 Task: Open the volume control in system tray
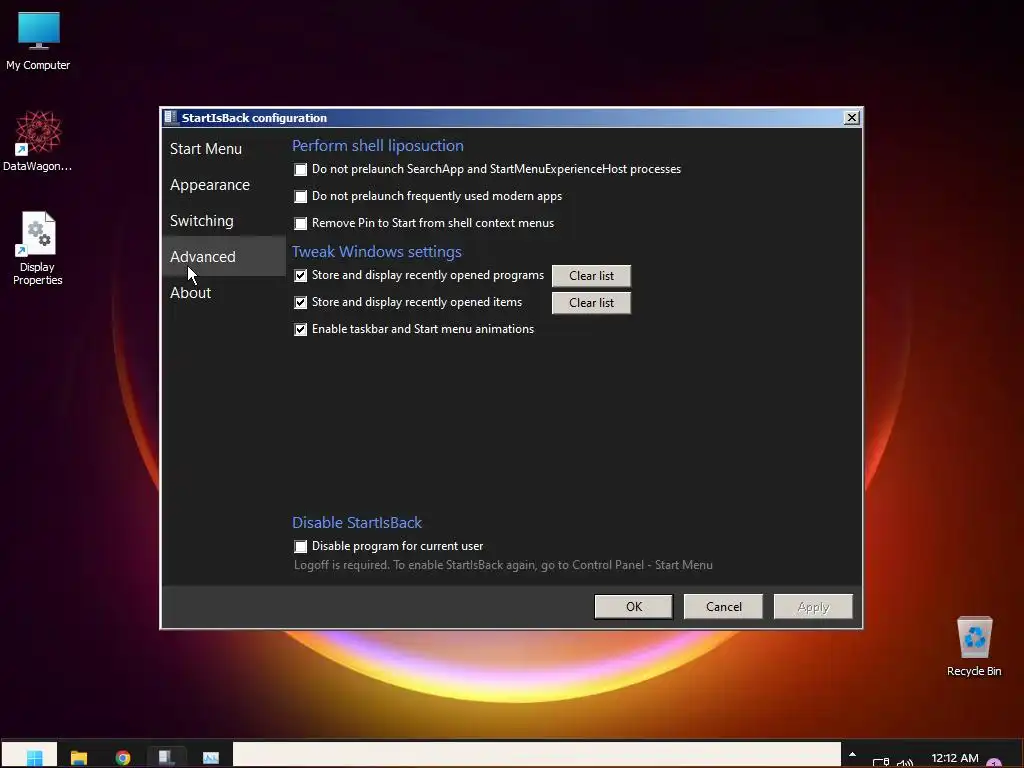click(905, 762)
